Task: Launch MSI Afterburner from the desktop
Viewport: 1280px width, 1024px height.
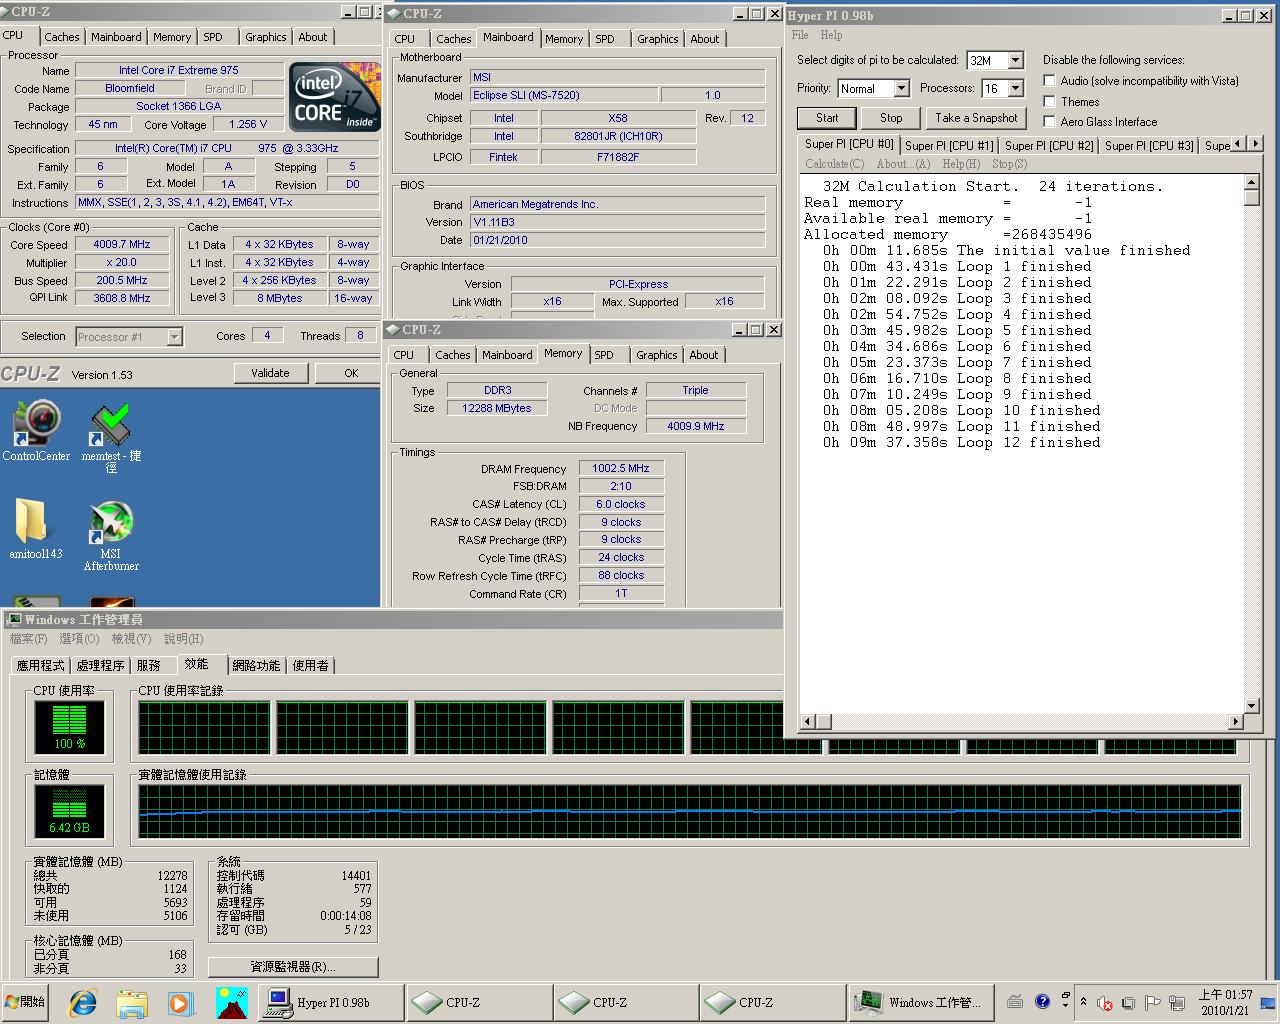Action: tap(111, 536)
